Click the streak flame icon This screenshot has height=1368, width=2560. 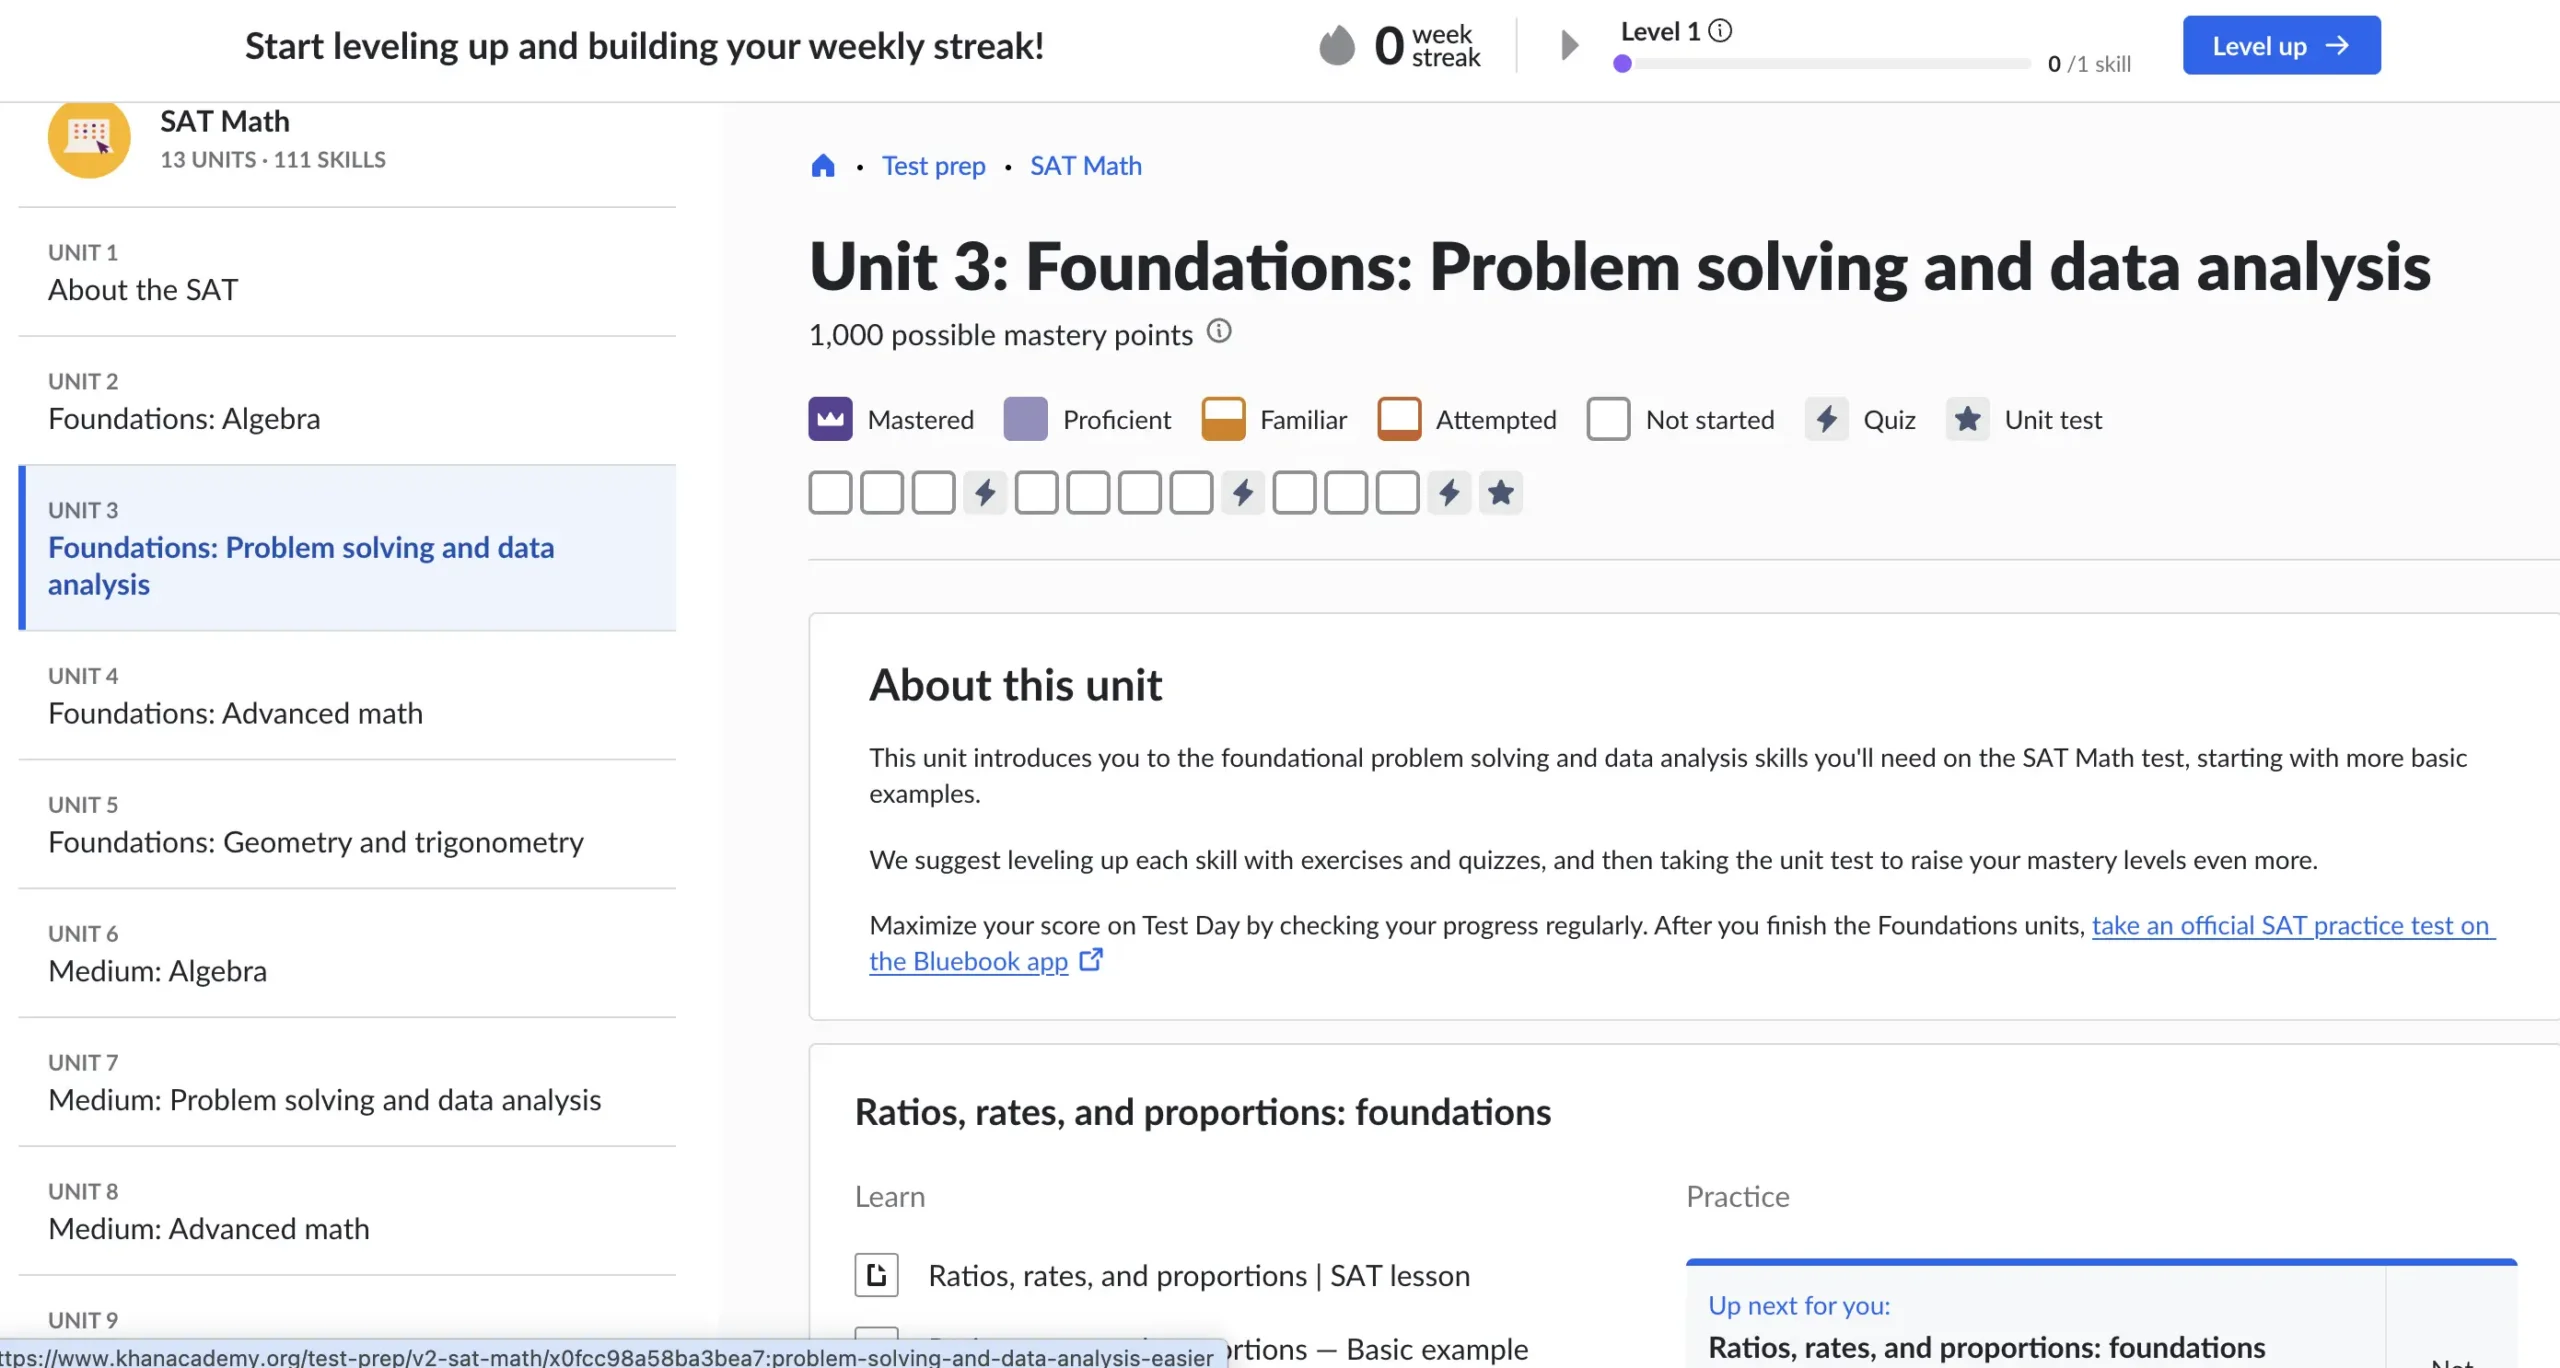click(x=1336, y=46)
